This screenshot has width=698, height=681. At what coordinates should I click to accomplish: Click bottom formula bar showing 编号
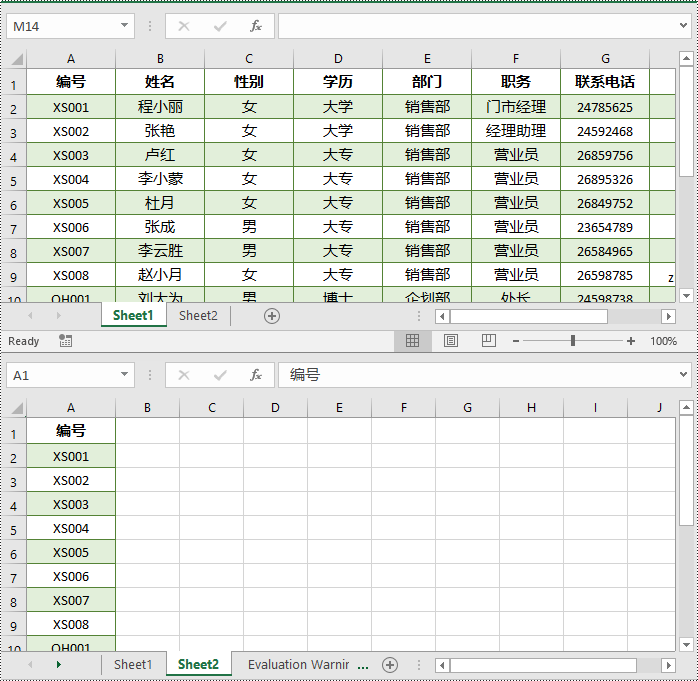(x=477, y=375)
